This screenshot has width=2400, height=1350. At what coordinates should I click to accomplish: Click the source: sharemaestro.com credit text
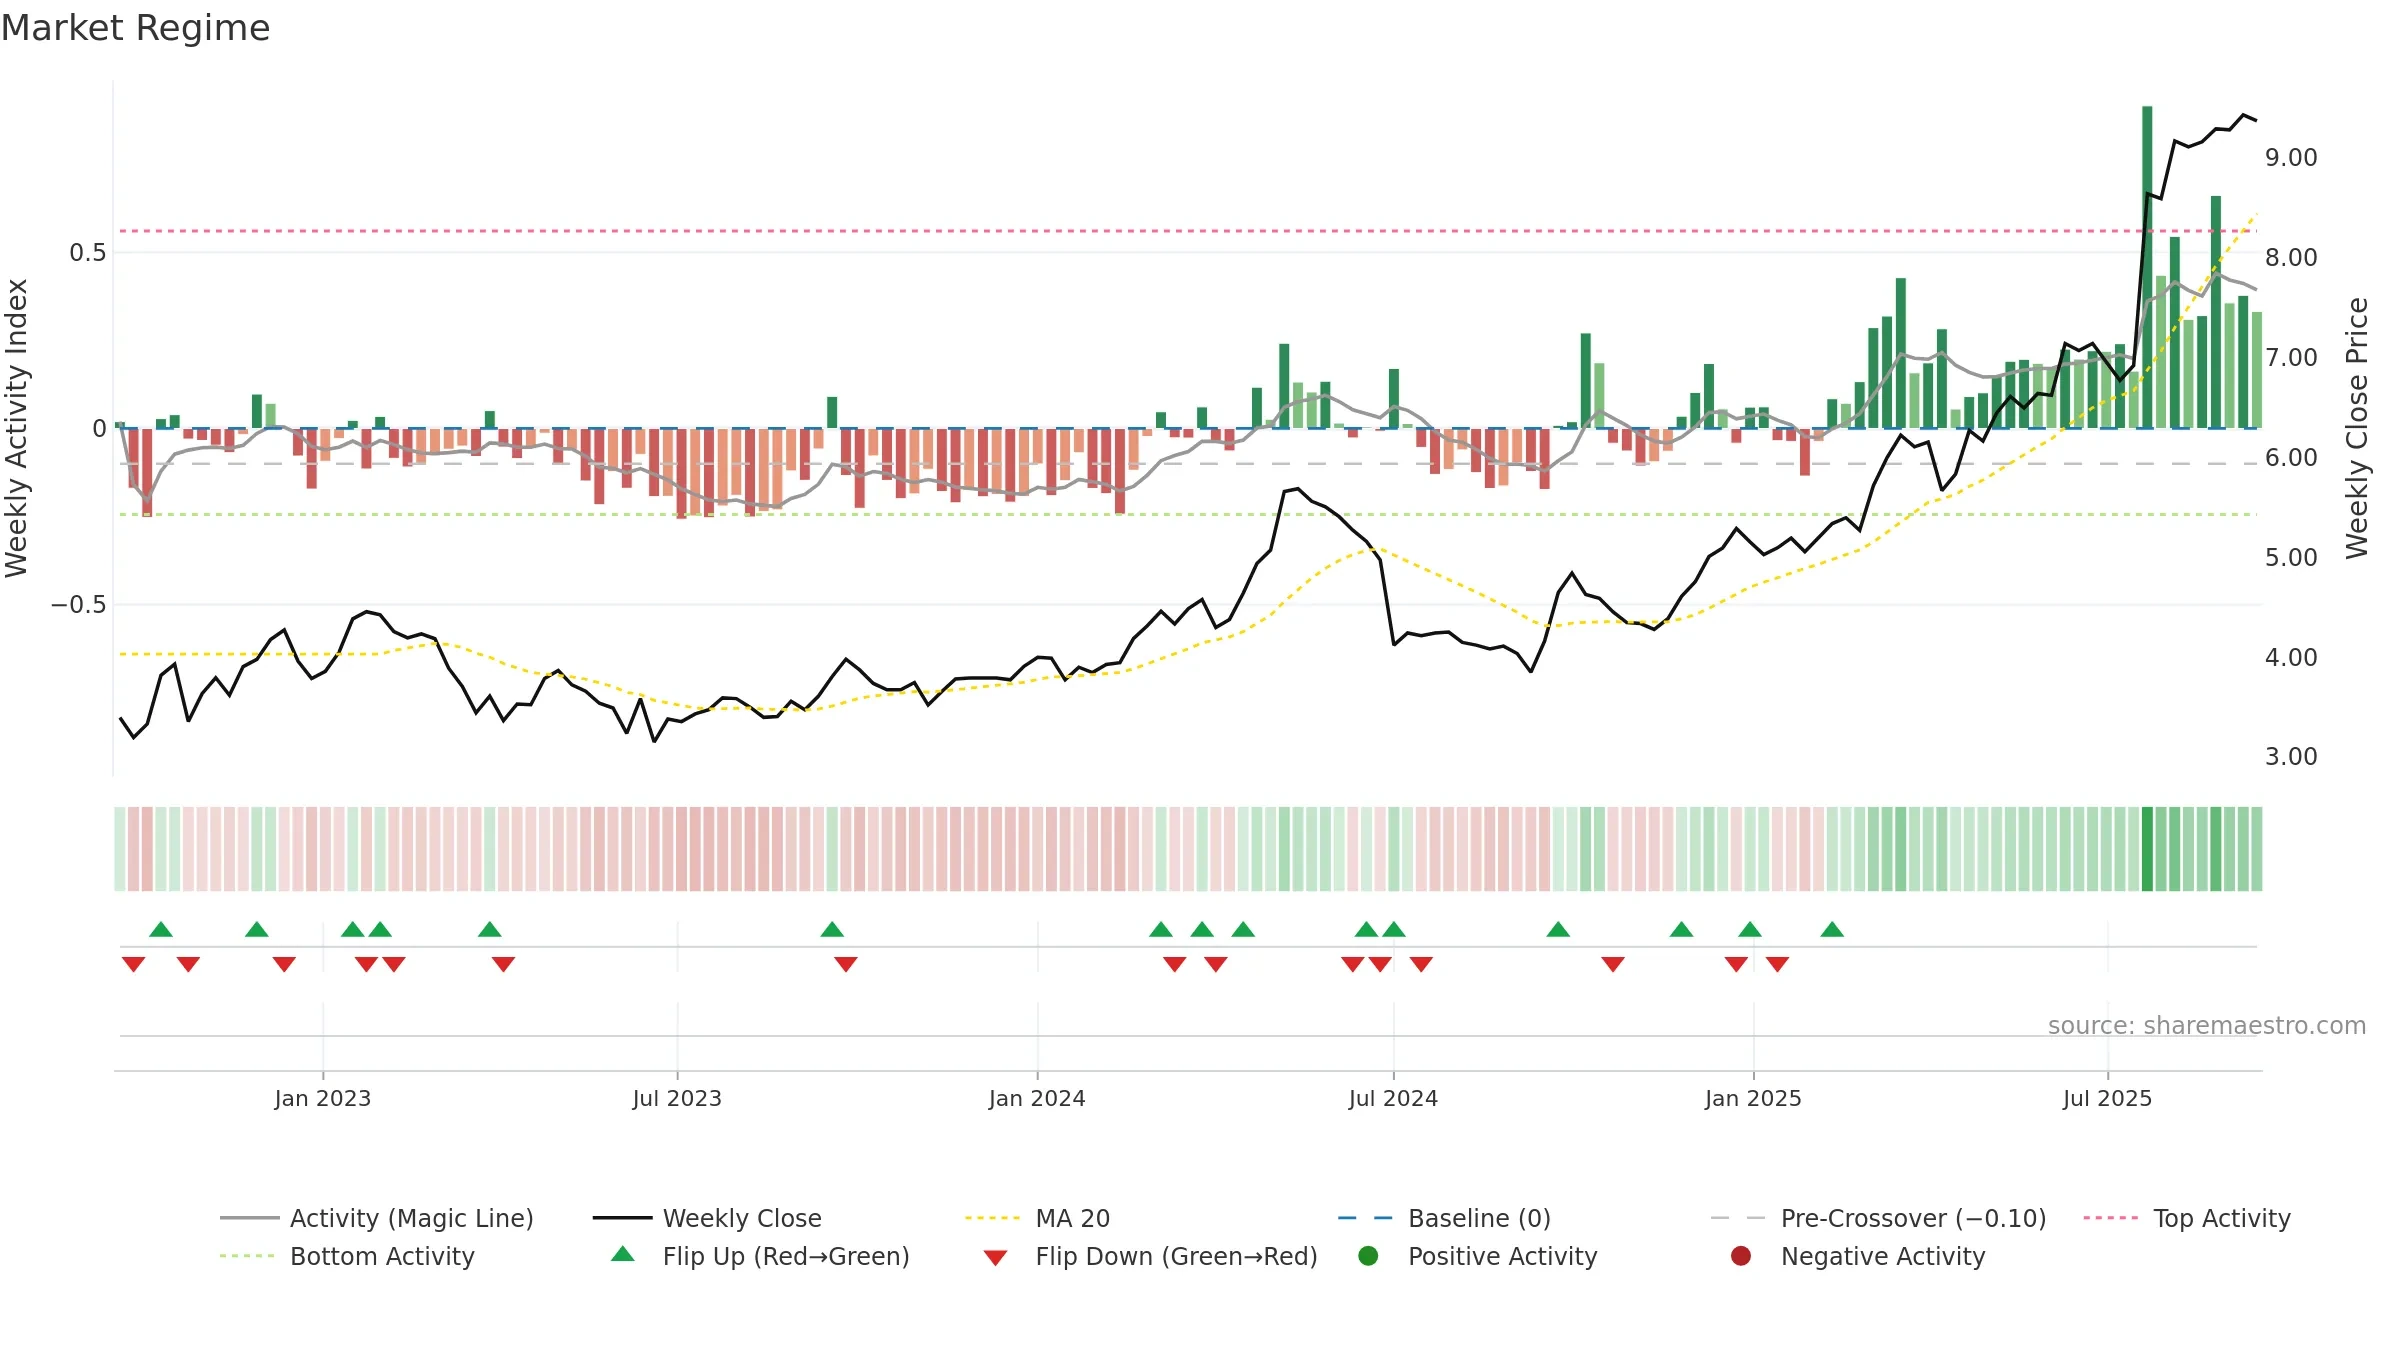[2207, 1025]
